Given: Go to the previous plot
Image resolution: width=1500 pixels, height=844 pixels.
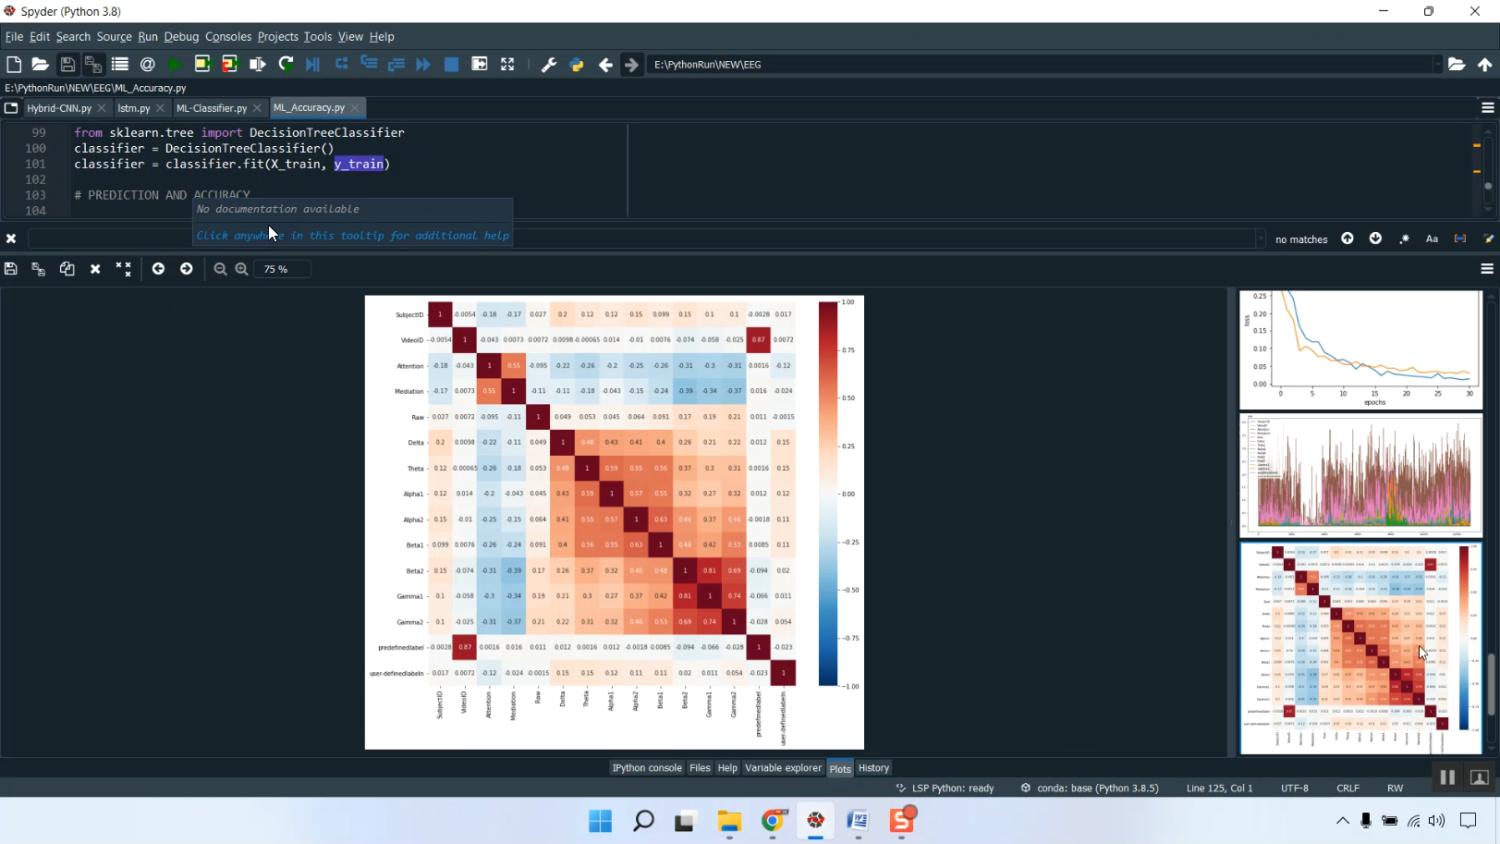Looking at the screenshot, I should 157,268.
